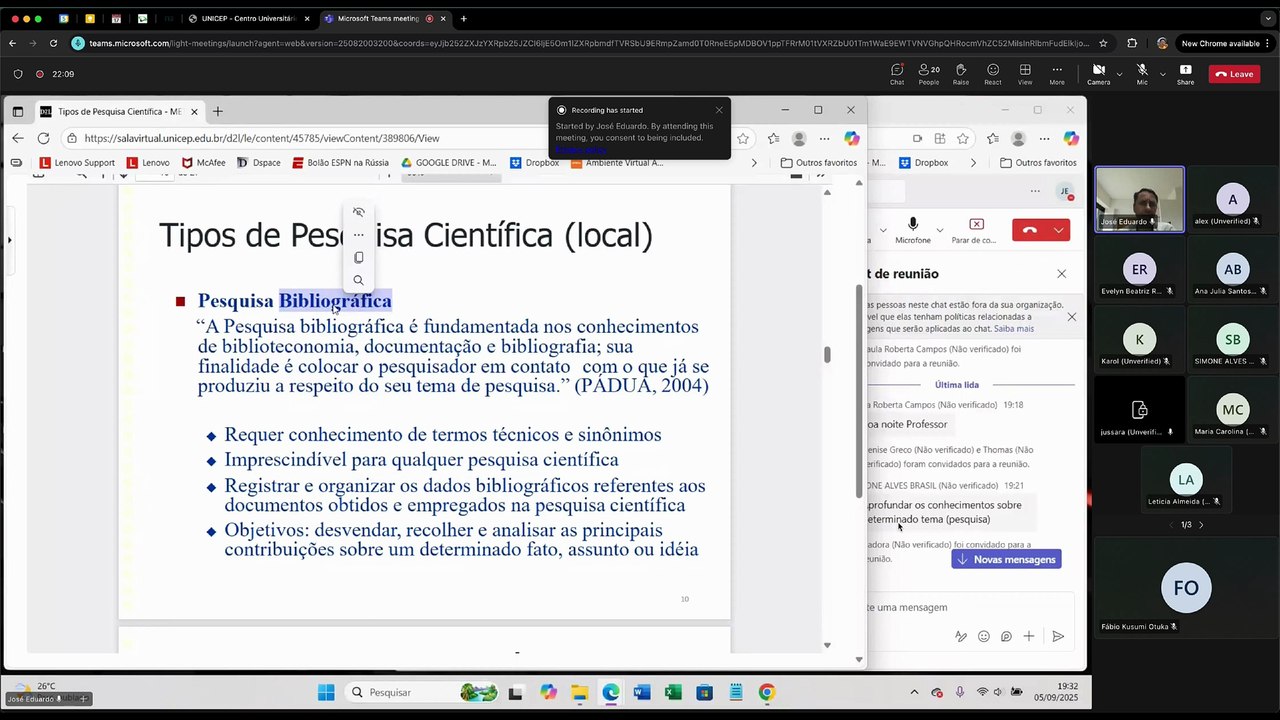
Task: Click the plus attach icon in chat
Action: pyautogui.click(x=1028, y=636)
